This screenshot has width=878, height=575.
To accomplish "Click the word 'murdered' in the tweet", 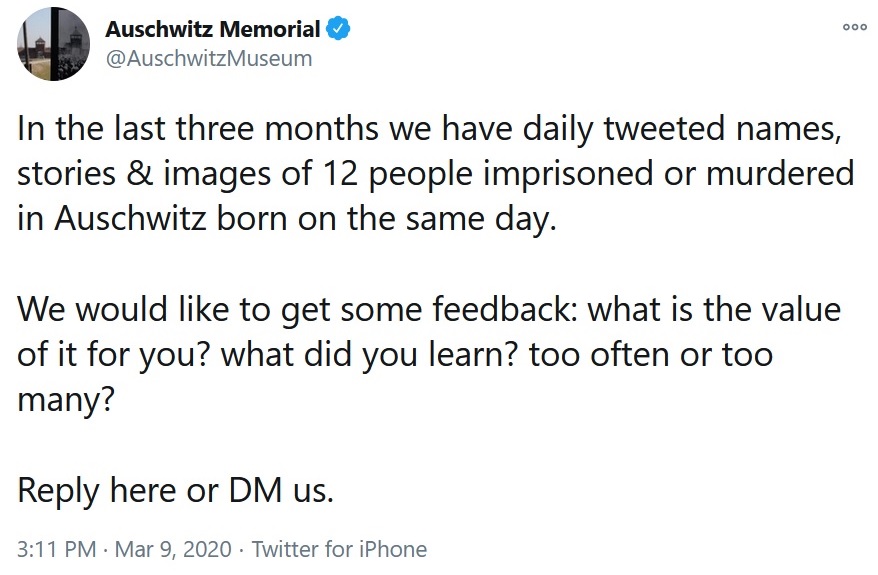I will point(780,173).
